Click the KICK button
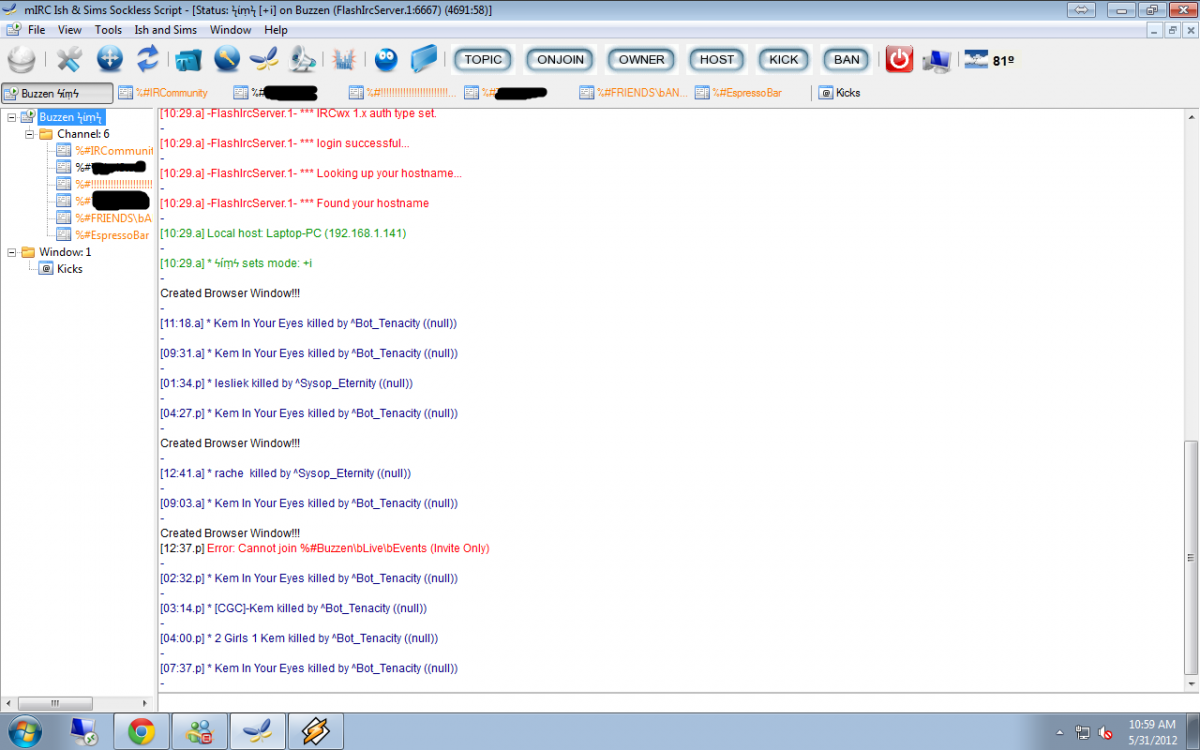Image resolution: width=1200 pixels, height=750 pixels. pos(784,59)
